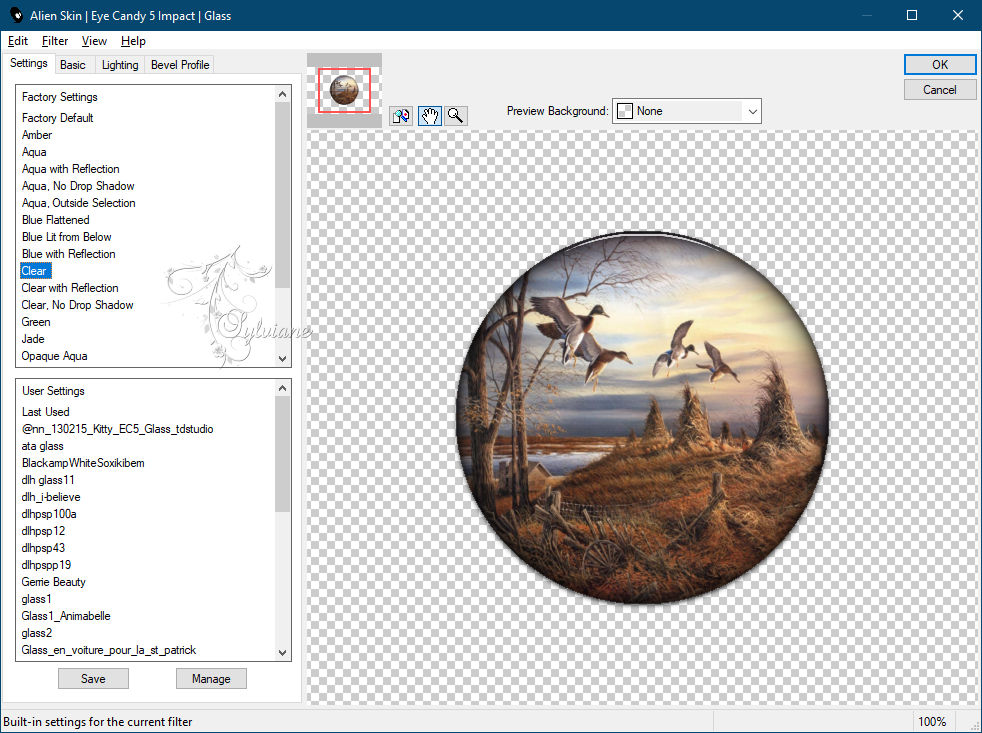Select Clear with Reflection preset
Viewport: 982px width, 733px height.
pos(70,288)
